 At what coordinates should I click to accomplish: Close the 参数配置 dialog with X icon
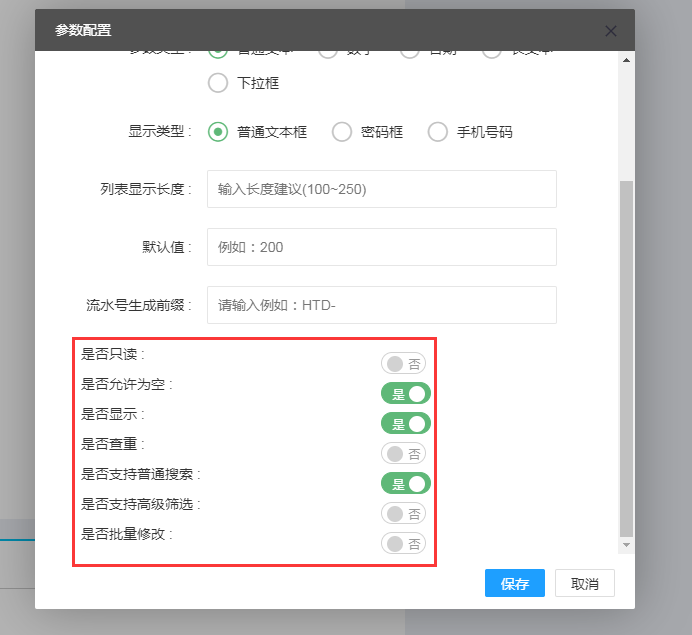click(x=611, y=31)
